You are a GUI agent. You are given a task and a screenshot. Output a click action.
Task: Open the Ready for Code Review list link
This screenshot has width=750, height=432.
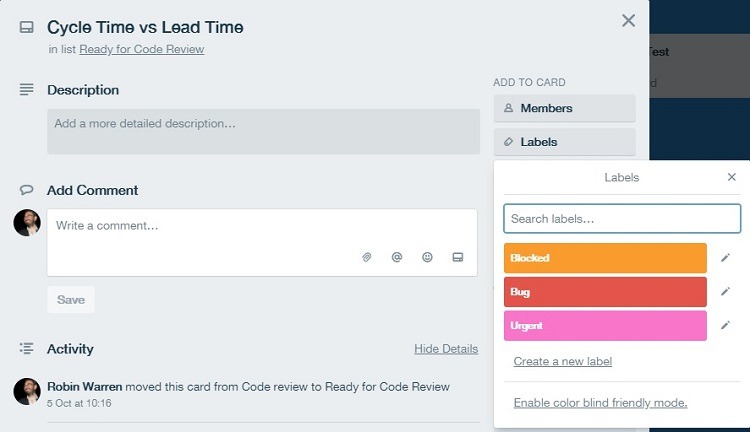coord(142,49)
